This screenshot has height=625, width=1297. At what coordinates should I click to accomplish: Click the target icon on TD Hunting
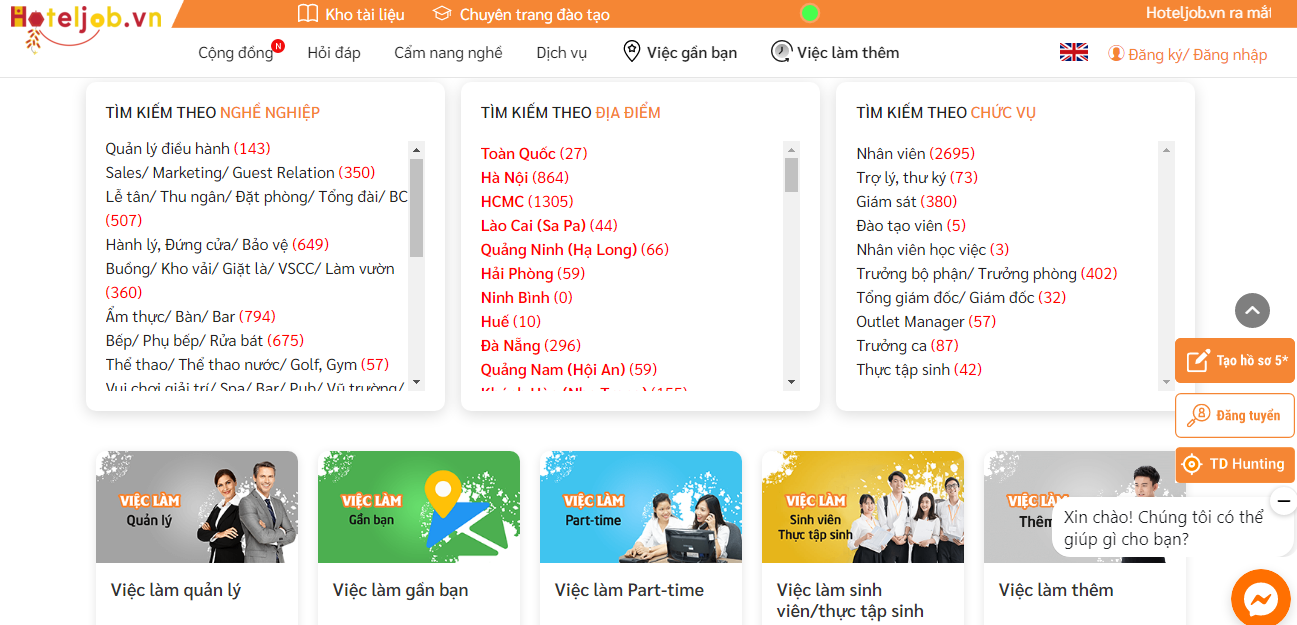coord(1191,464)
